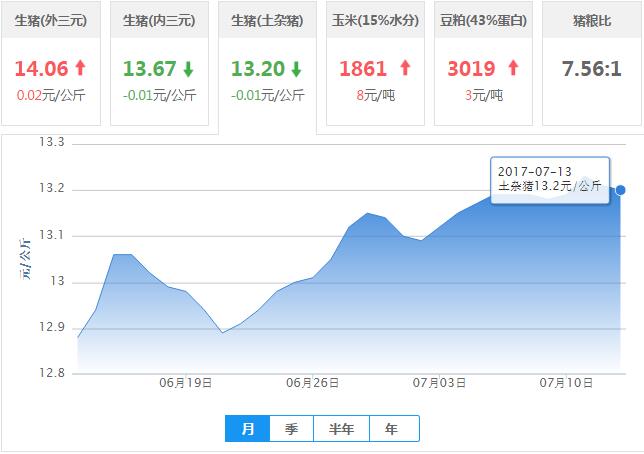Click y-axis label 13
Image resolution: width=644 pixels, height=454 pixels.
(58, 281)
